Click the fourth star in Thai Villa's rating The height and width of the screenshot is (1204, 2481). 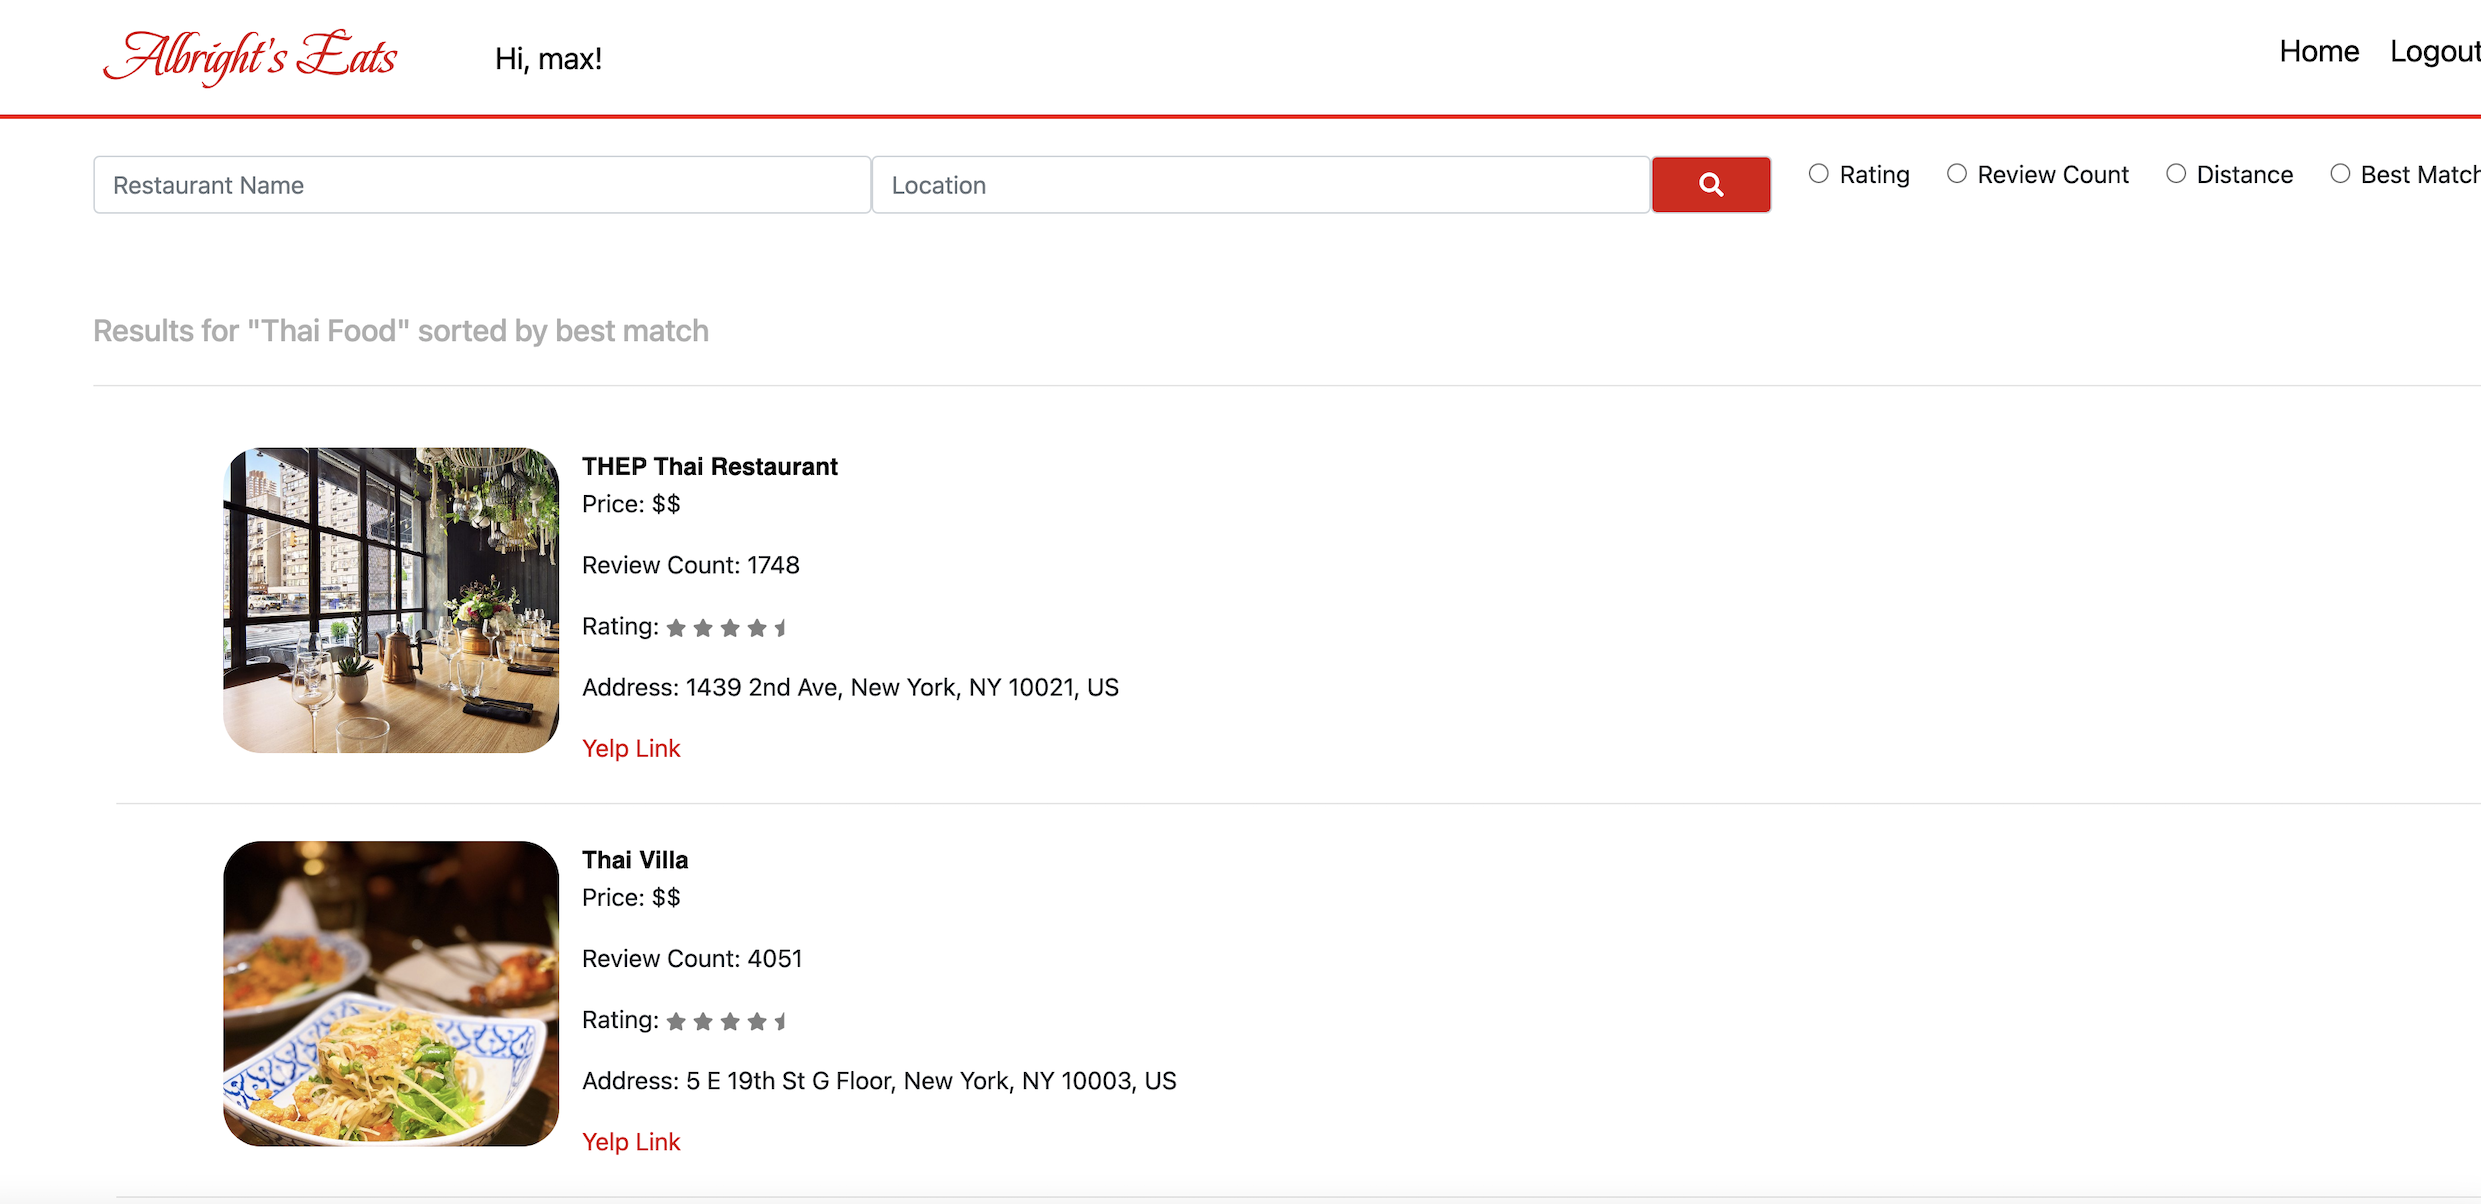[755, 1020]
